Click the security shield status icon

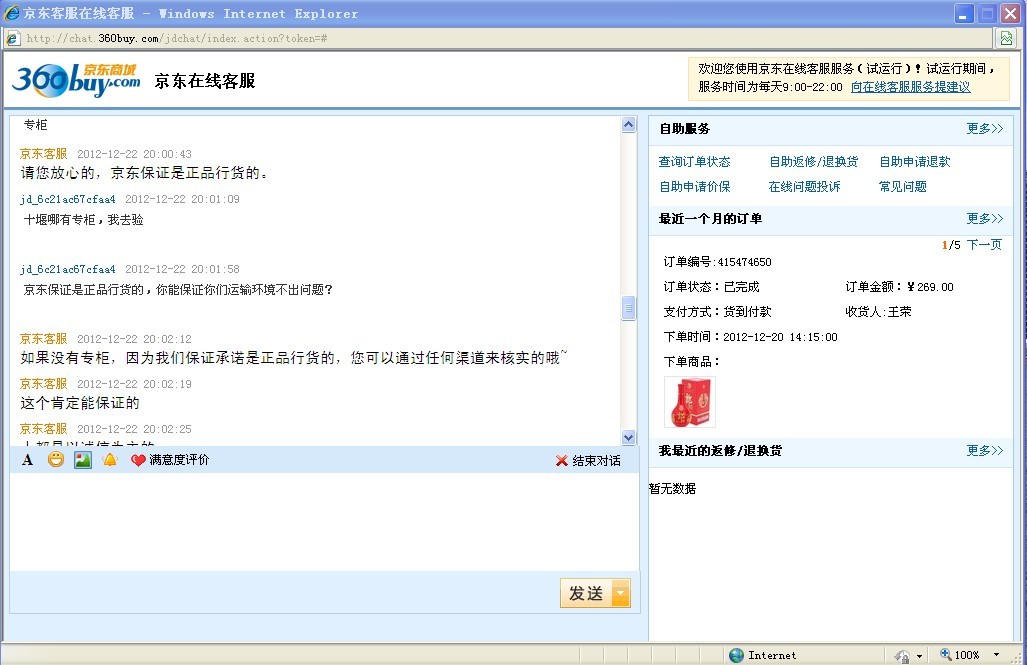click(x=903, y=655)
